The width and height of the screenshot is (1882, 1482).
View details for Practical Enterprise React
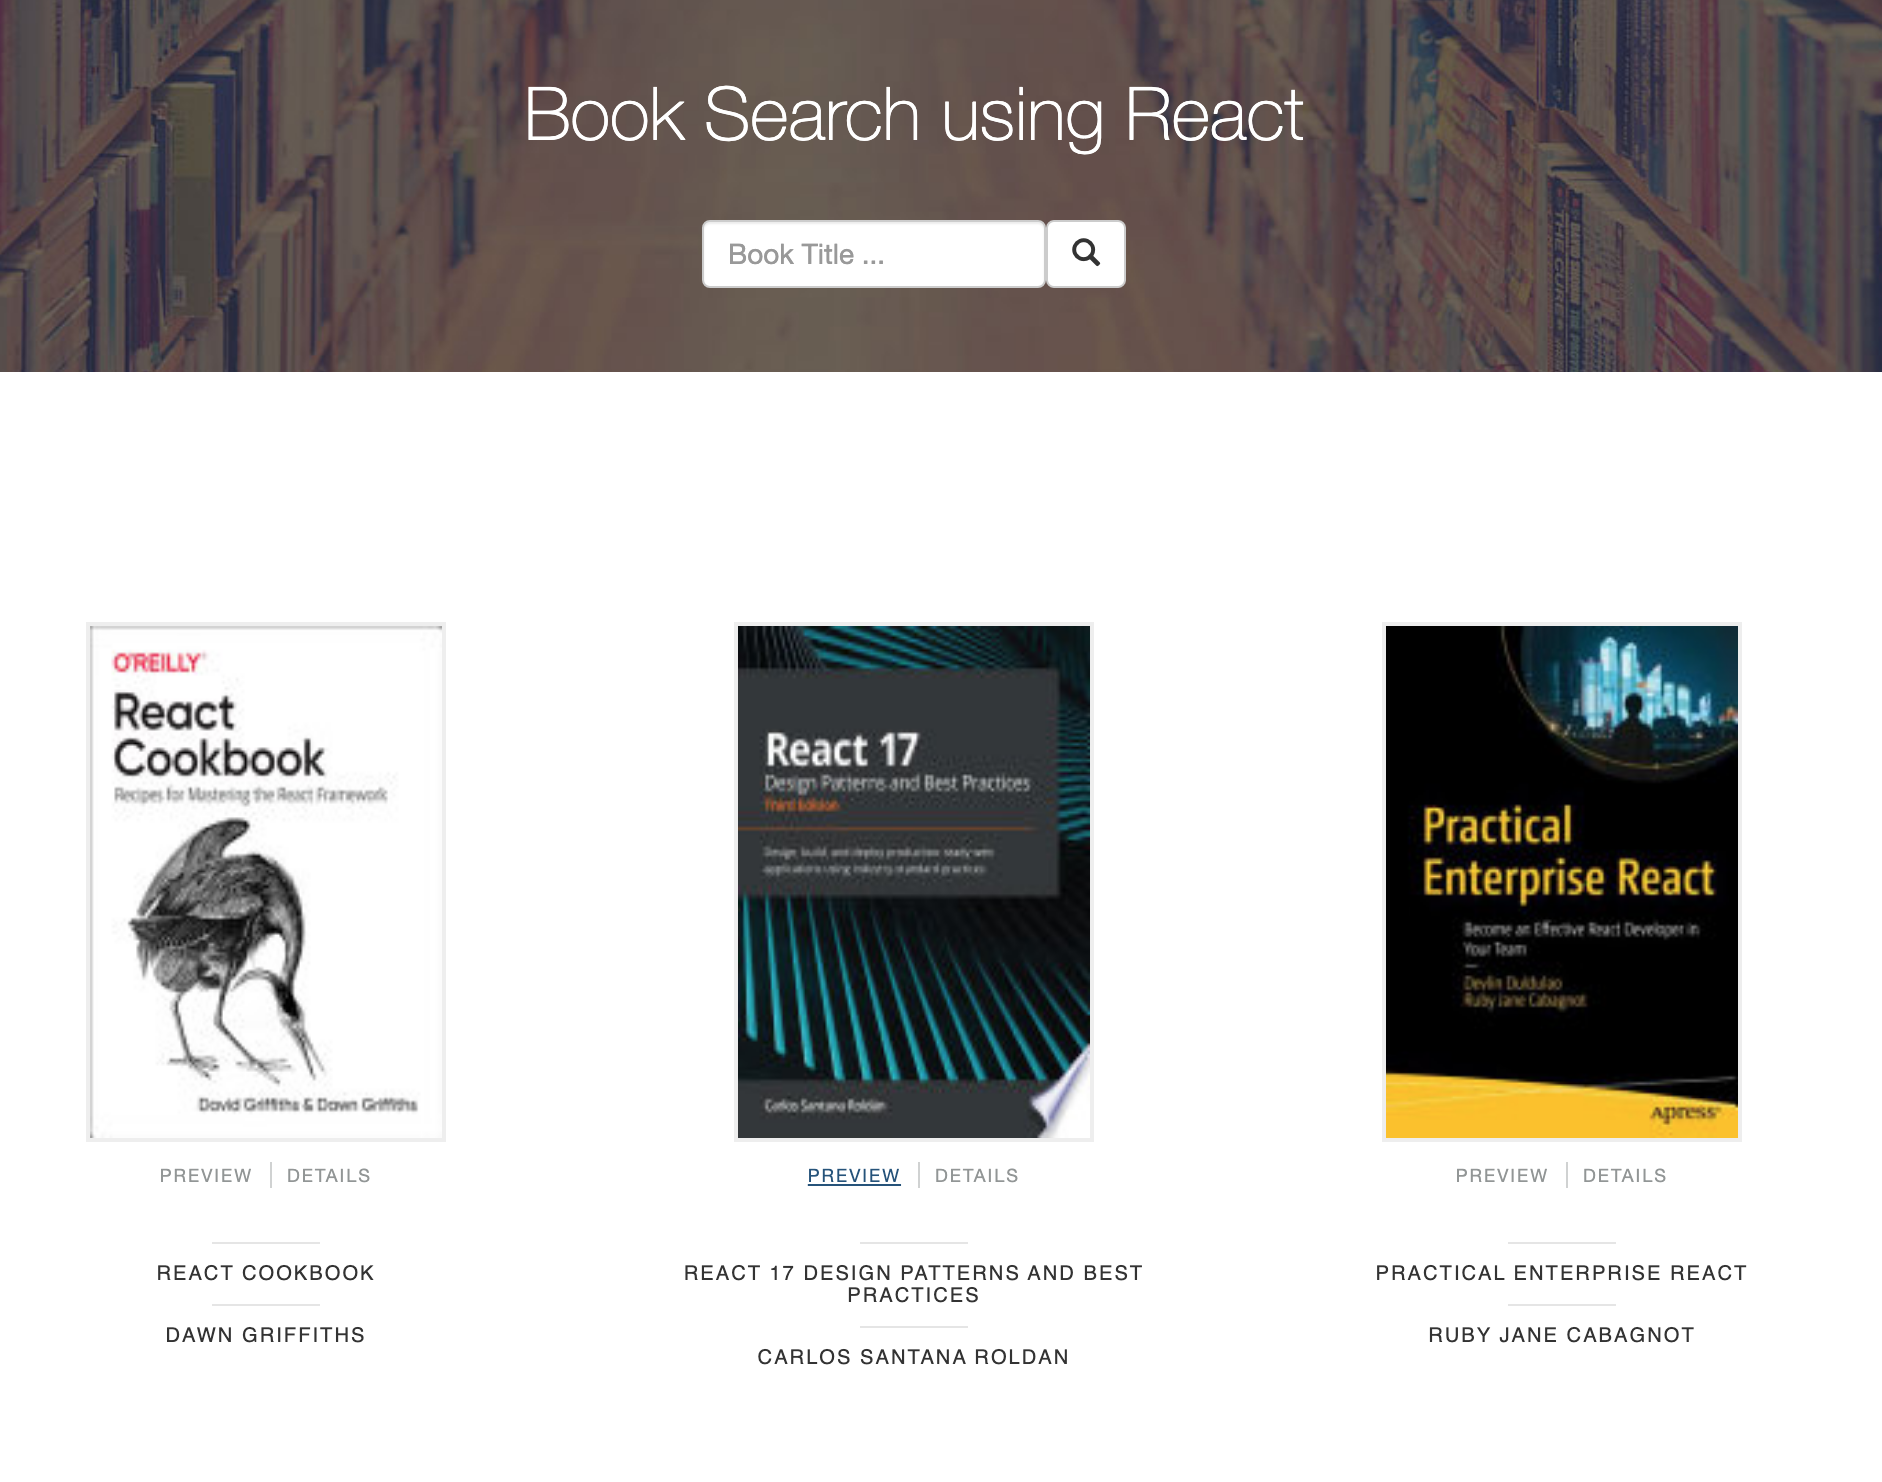tap(1625, 1176)
